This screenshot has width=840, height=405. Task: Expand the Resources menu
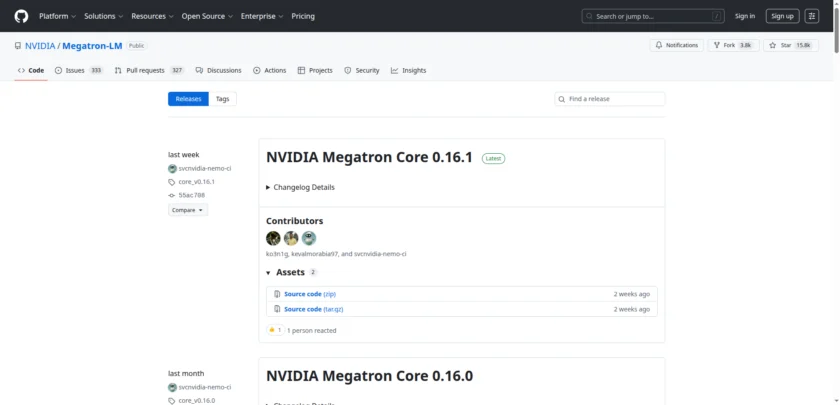152,16
